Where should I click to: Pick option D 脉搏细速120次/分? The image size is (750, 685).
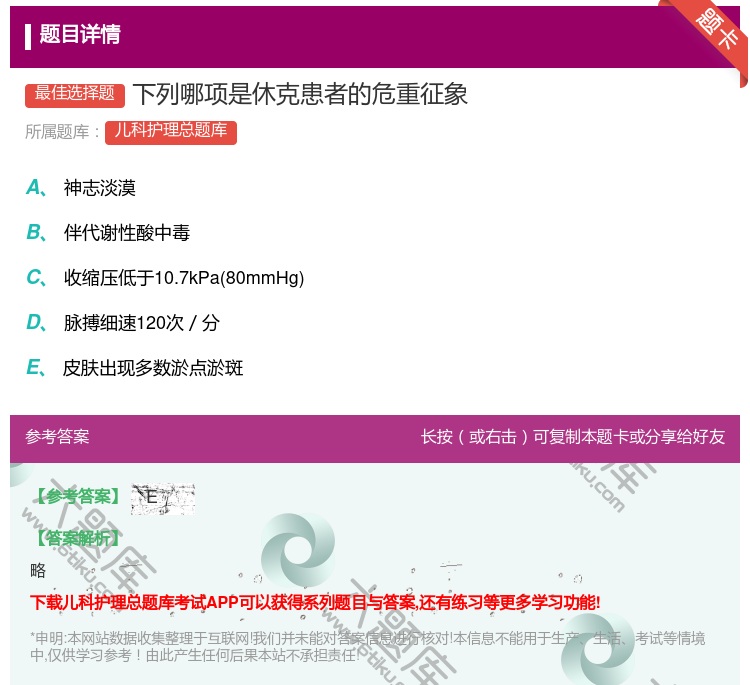(141, 323)
